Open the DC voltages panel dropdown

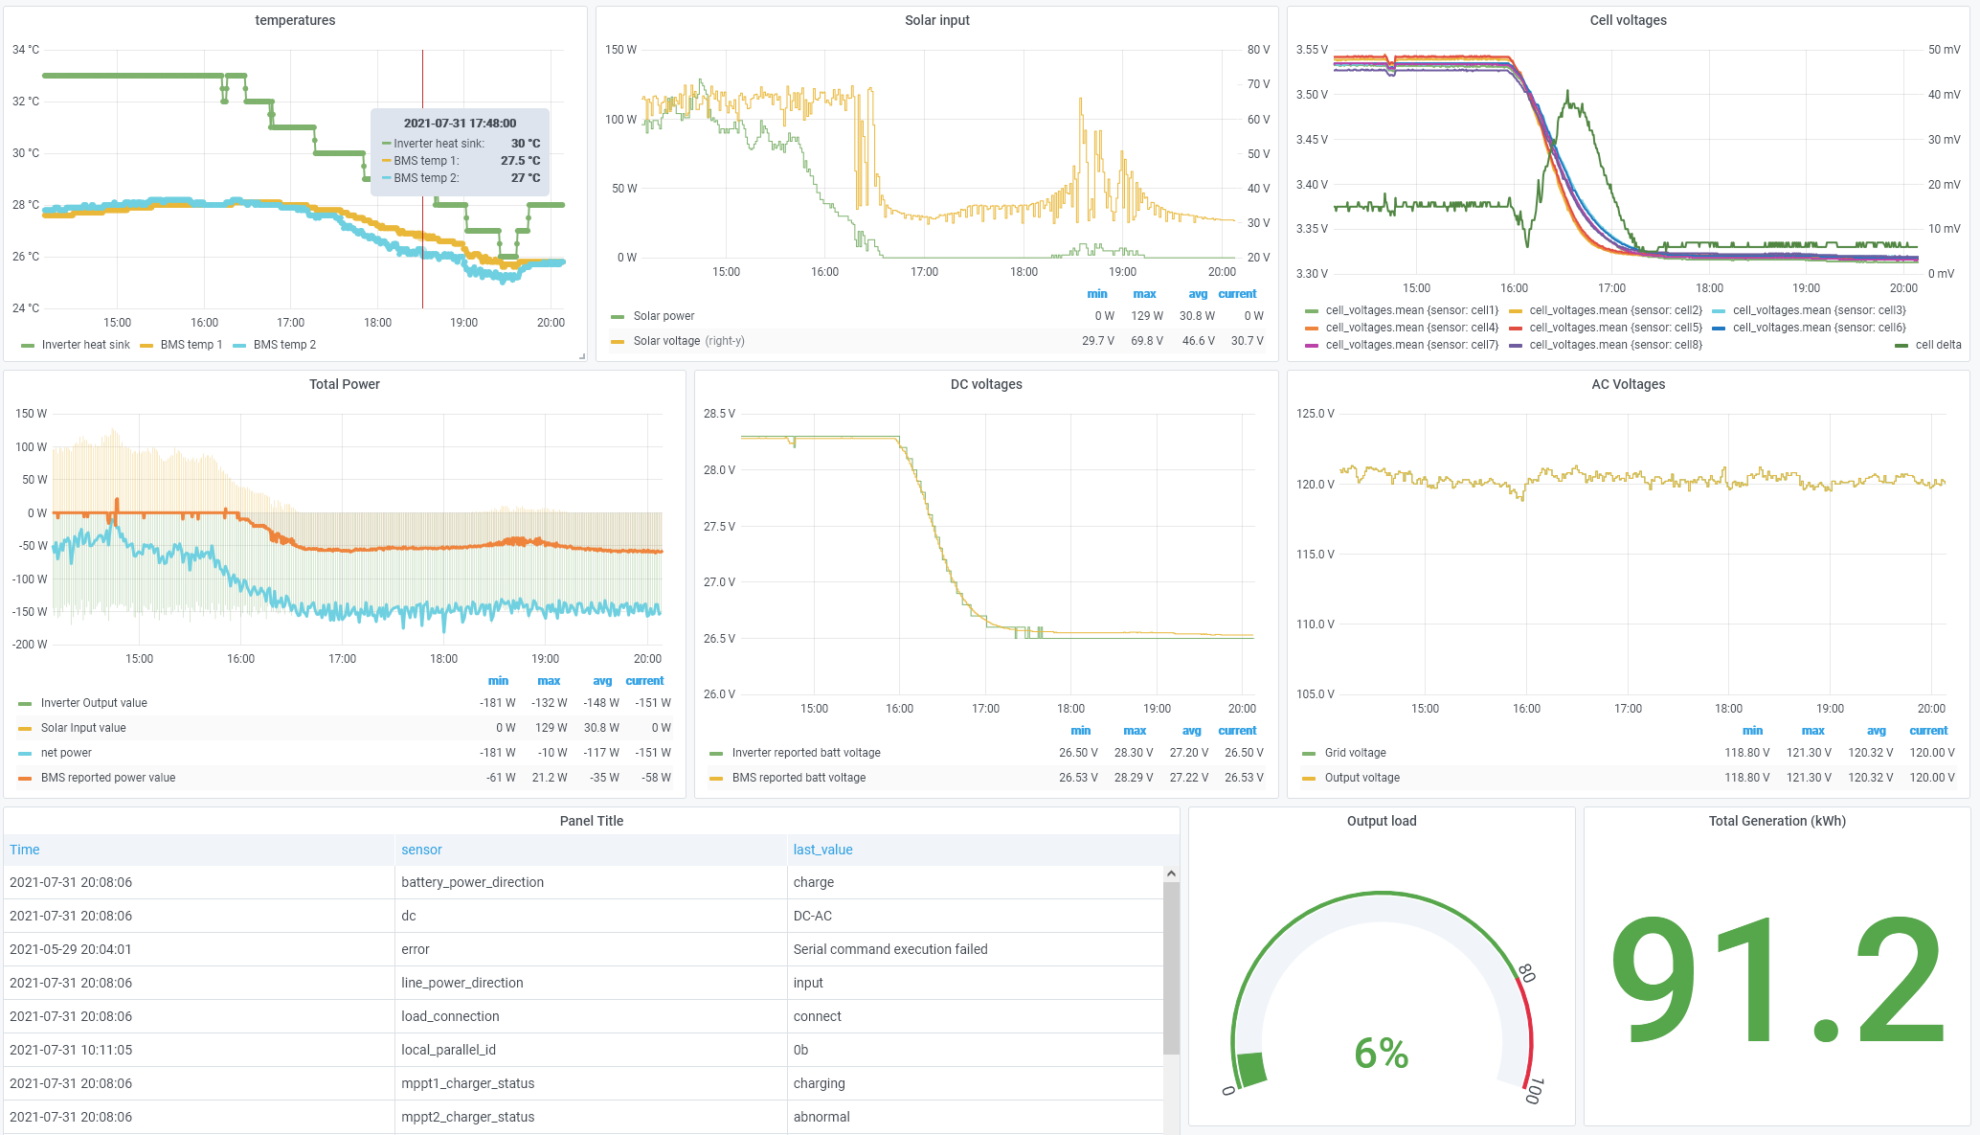pyautogui.click(x=984, y=384)
